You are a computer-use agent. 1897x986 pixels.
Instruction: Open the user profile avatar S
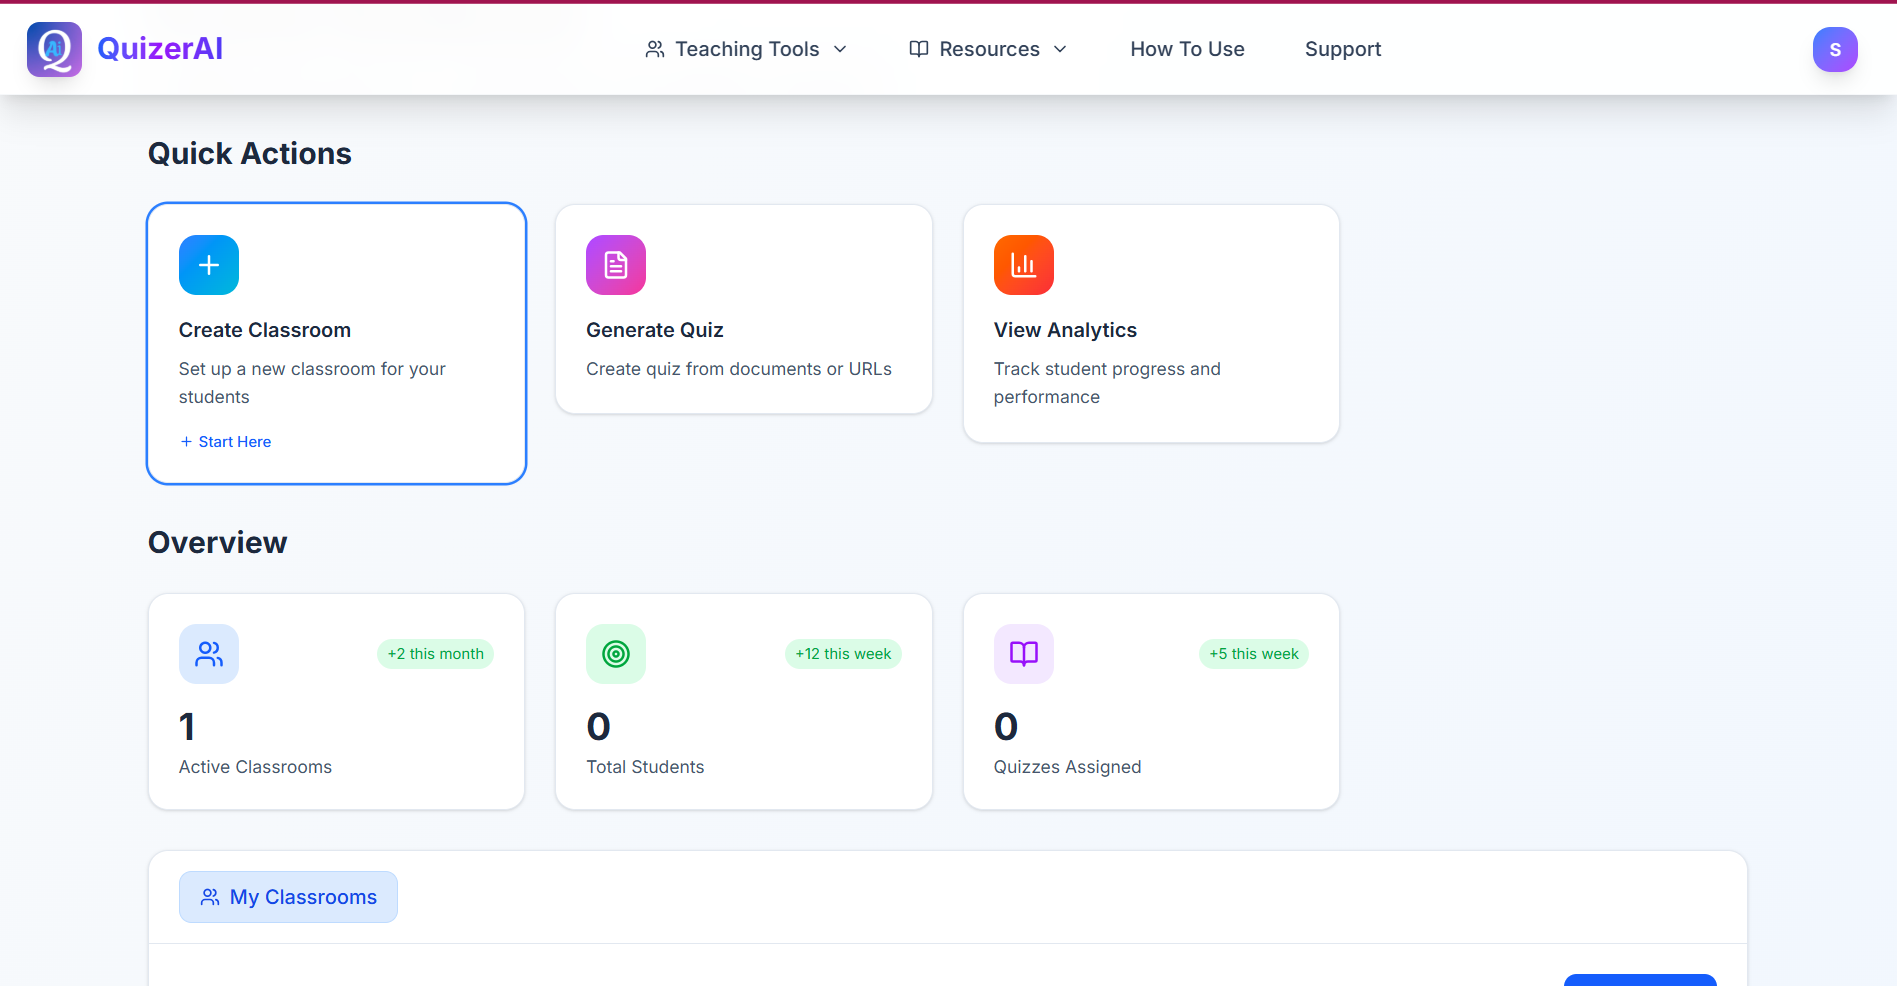pyautogui.click(x=1835, y=49)
